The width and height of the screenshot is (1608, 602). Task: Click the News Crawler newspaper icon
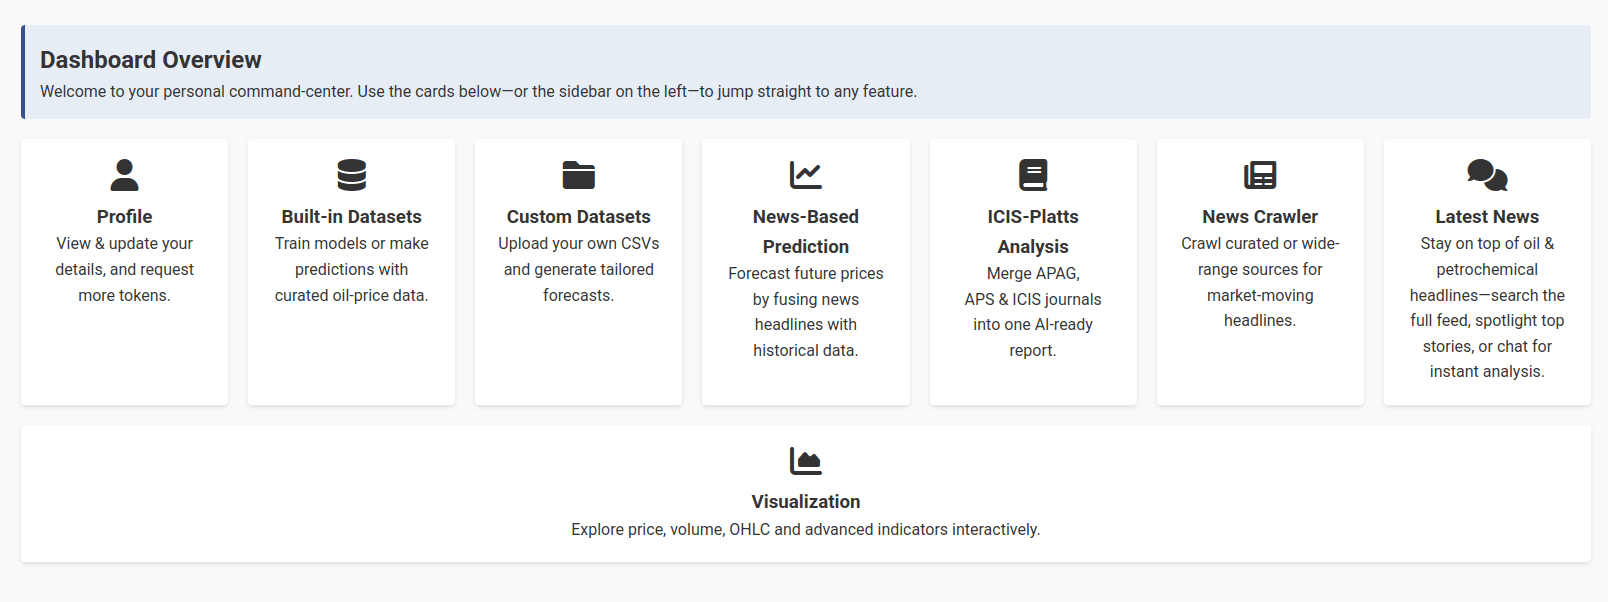(1260, 175)
